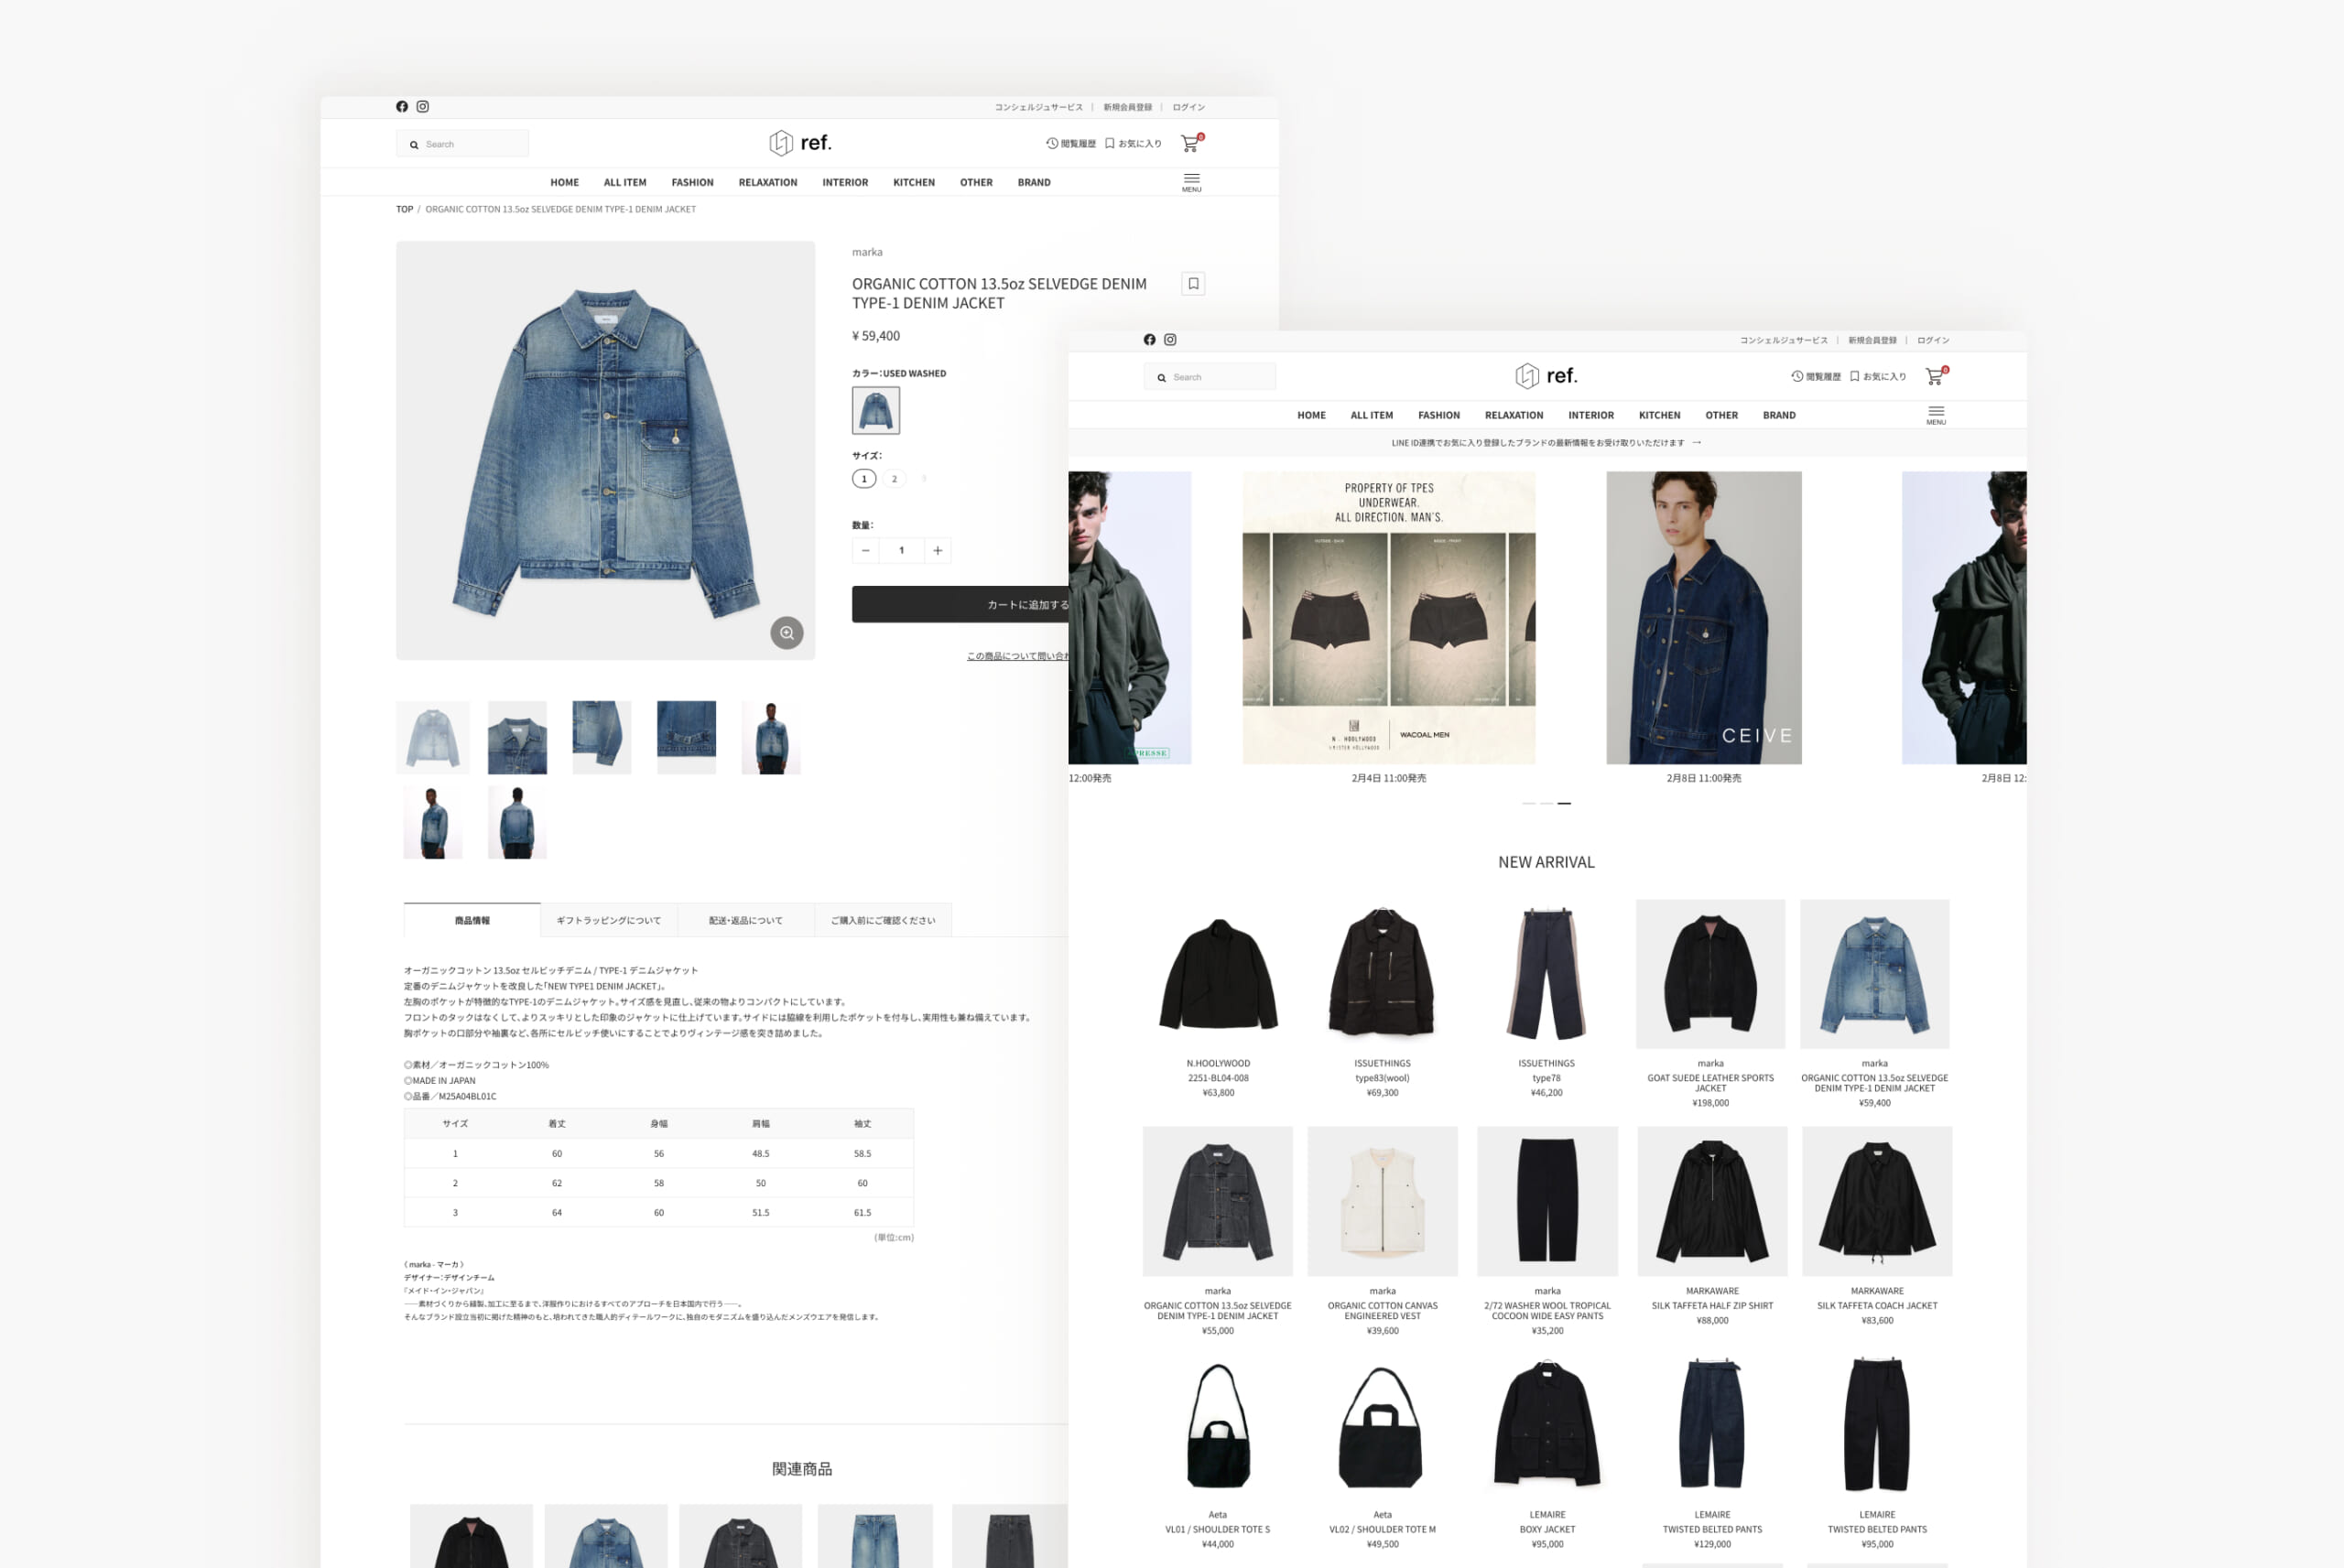Click ログイン in back product window
The image size is (2344, 1568).
click(1189, 107)
